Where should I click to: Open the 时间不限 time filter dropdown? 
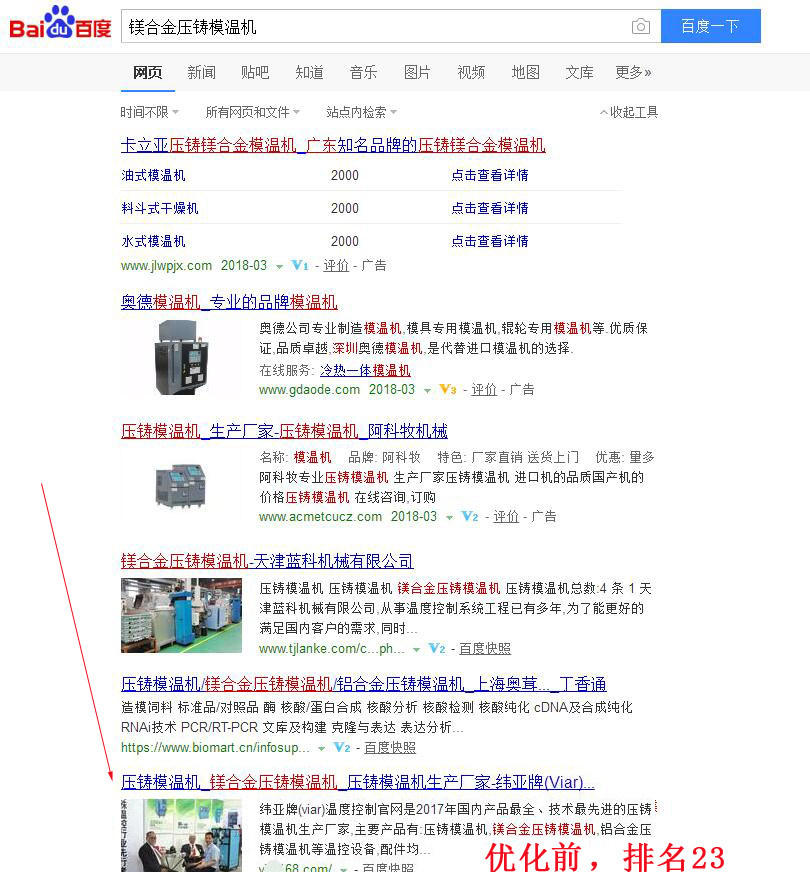tap(150, 112)
